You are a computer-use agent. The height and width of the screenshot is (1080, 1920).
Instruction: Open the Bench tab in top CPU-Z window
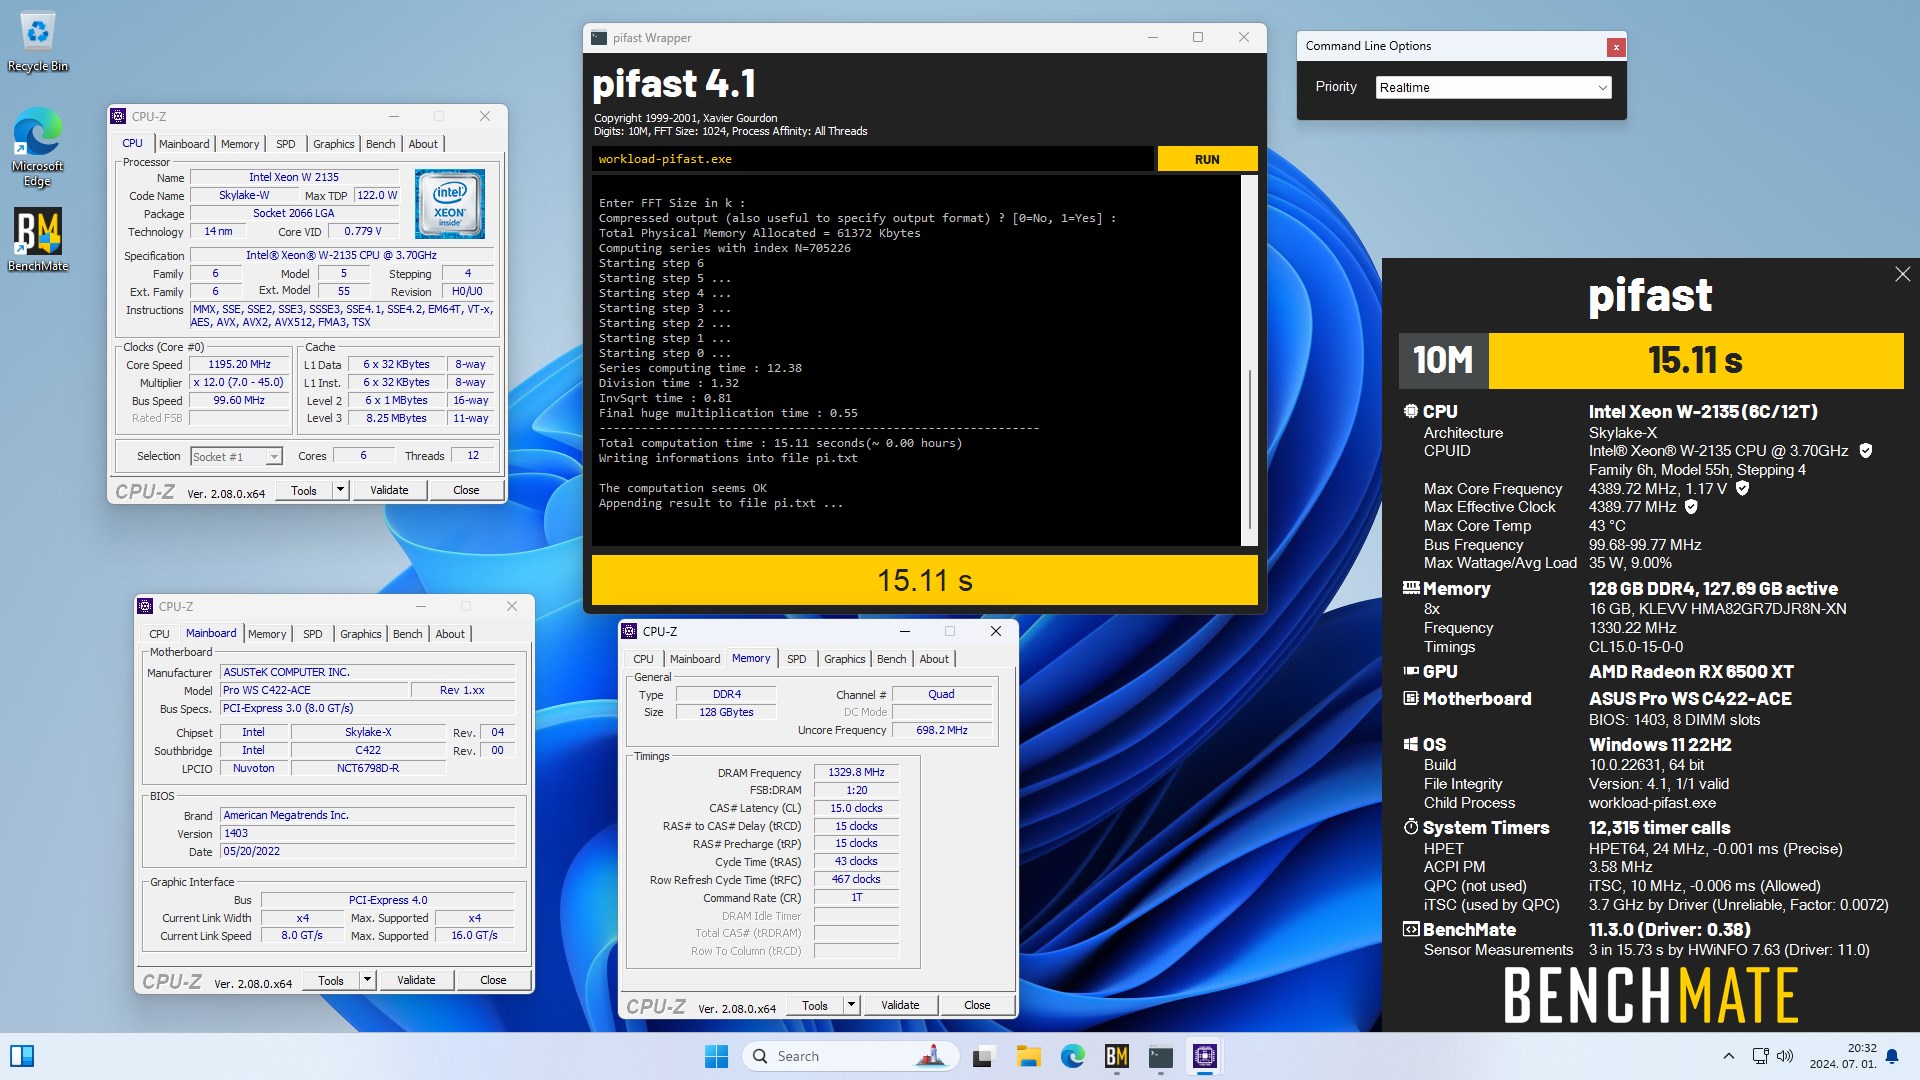pyautogui.click(x=380, y=144)
